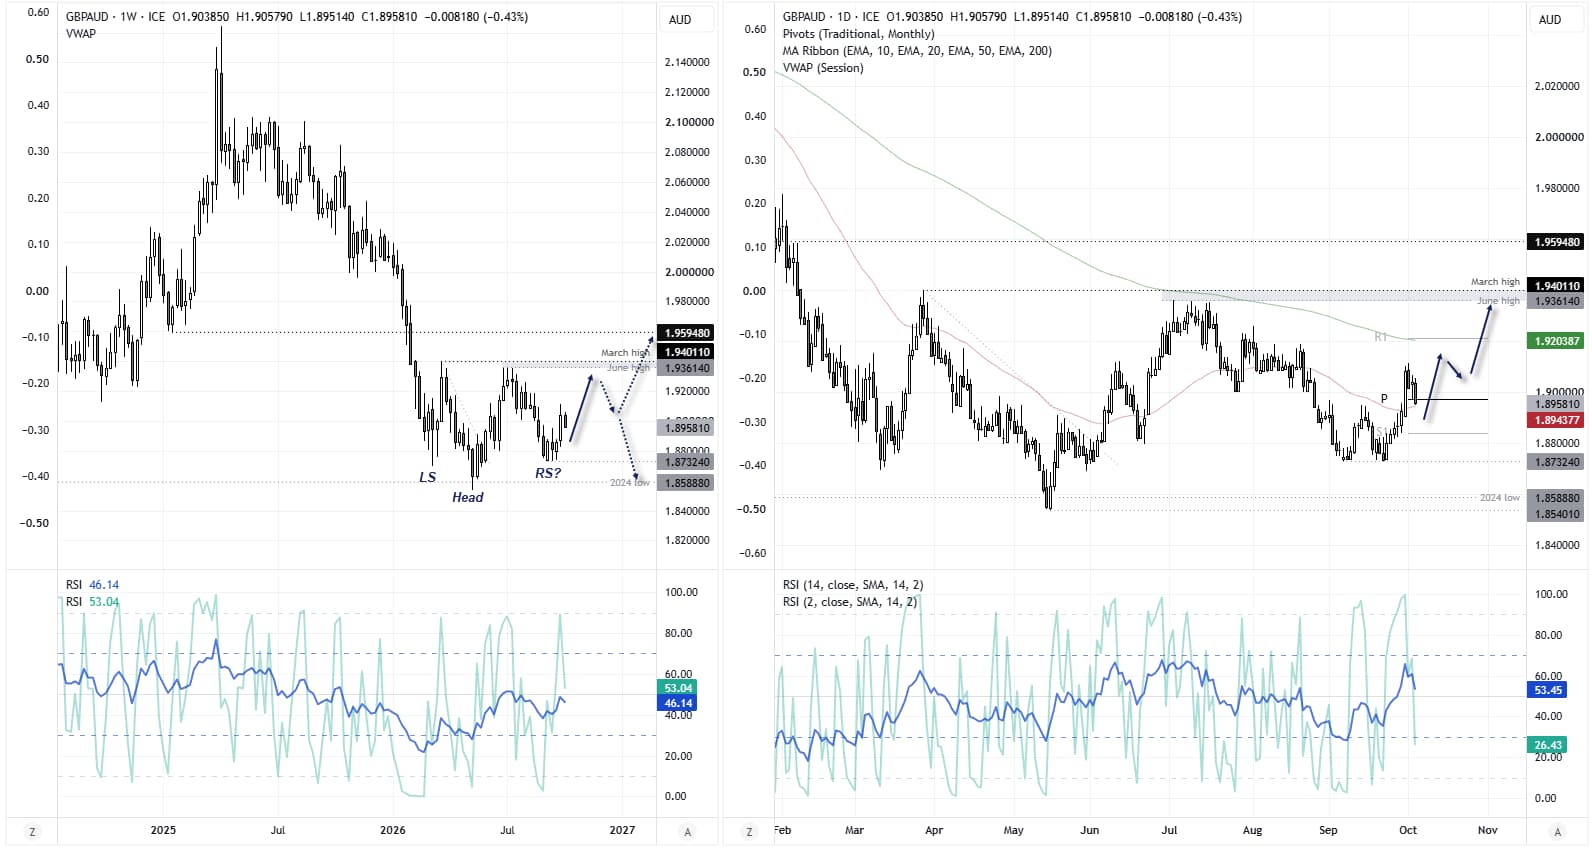
Task: Click the 26.43 RSI value label
Action: click(x=1548, y=745)
